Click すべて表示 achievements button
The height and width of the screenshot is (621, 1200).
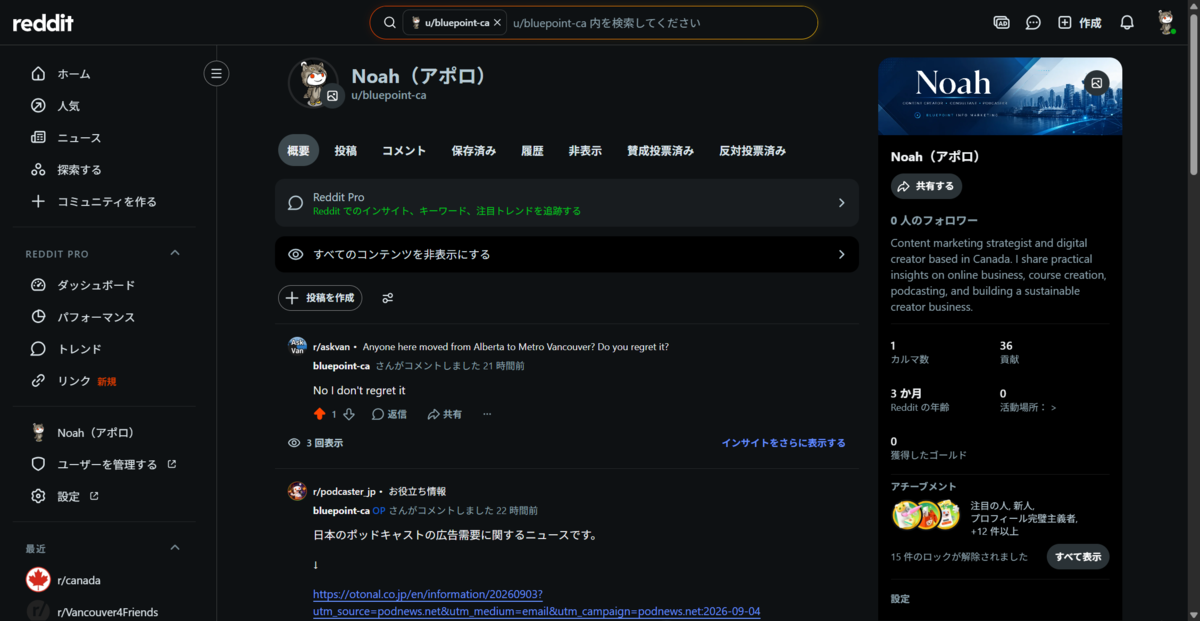pos(1078,557)
